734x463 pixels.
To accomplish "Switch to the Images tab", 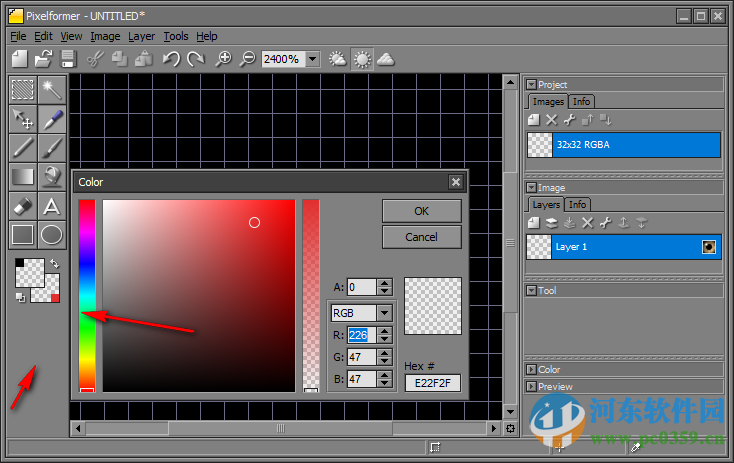I will click(x=548, y=101).
